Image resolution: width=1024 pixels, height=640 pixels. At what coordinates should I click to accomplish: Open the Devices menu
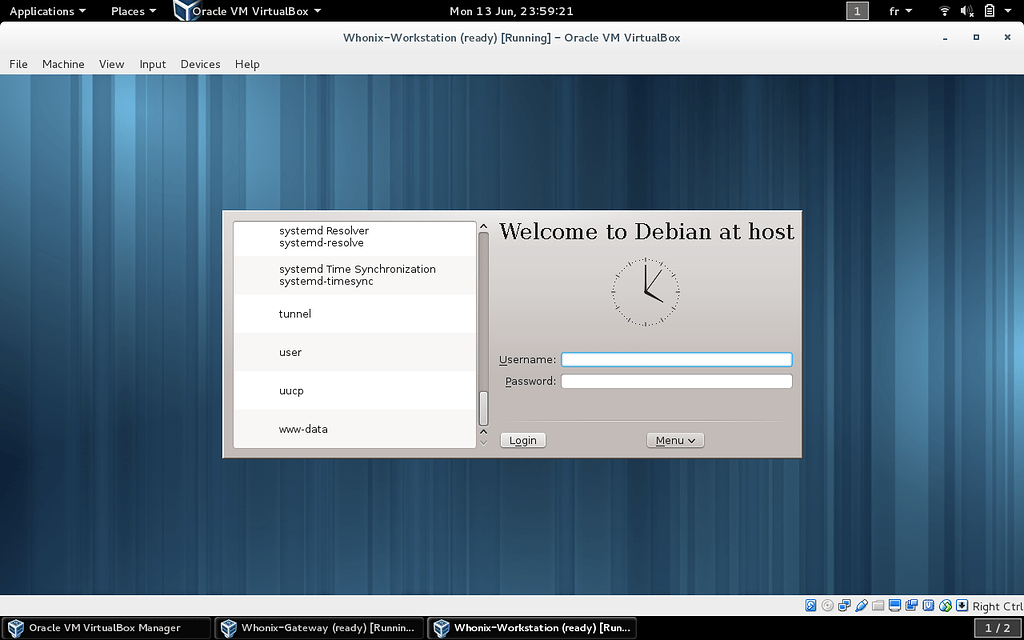pyautogui.click(x=200, y=64)
